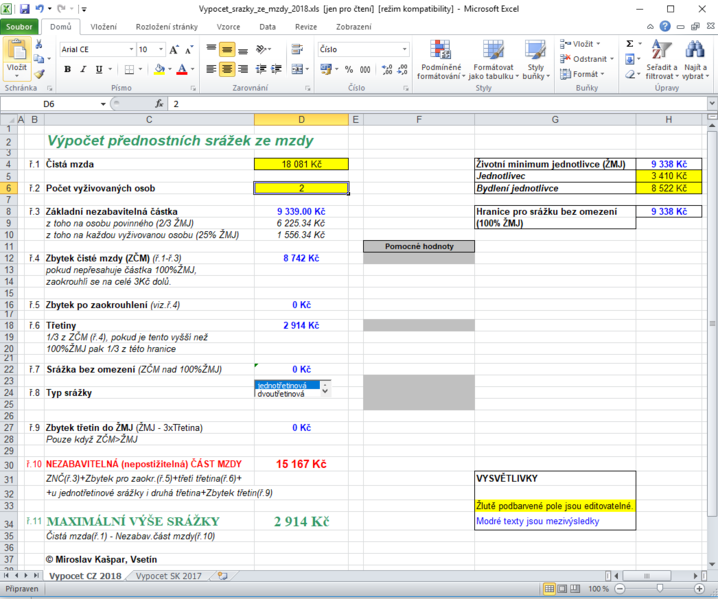Click the fill color bucket icon
This screenshot has width=718, height=599.
click(159, 69)
